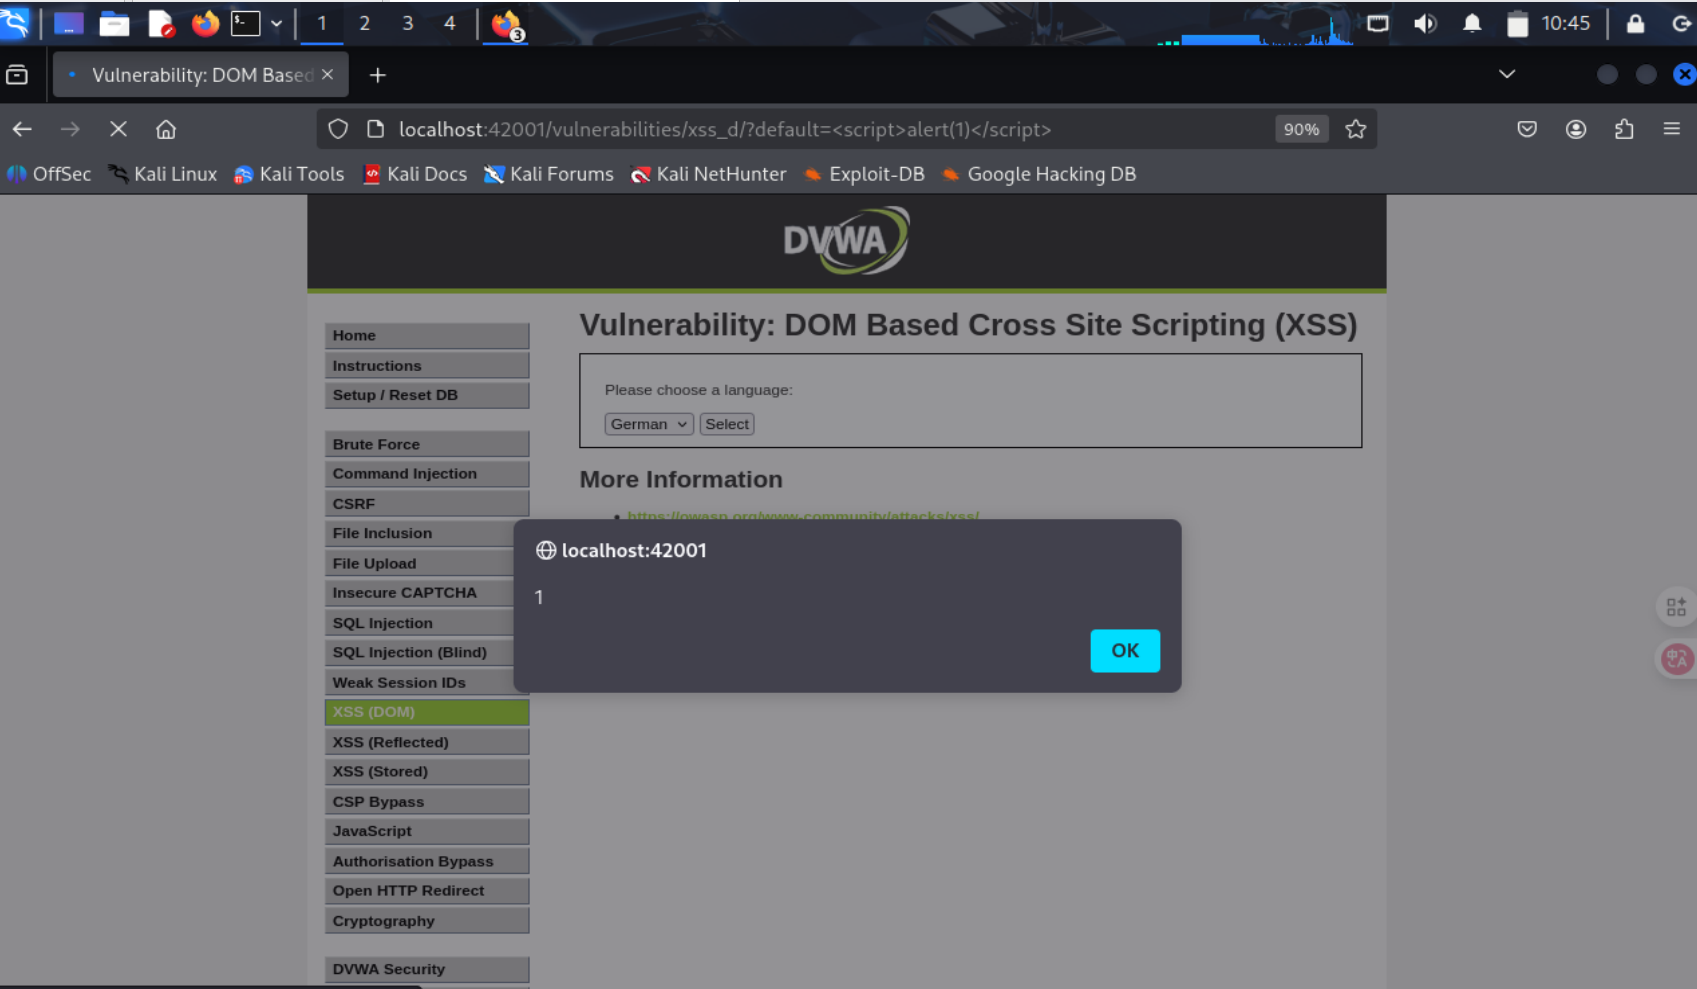The image size is (1697, 989).
Task: Open the Cryptography menu item
Action: (427, 921)
